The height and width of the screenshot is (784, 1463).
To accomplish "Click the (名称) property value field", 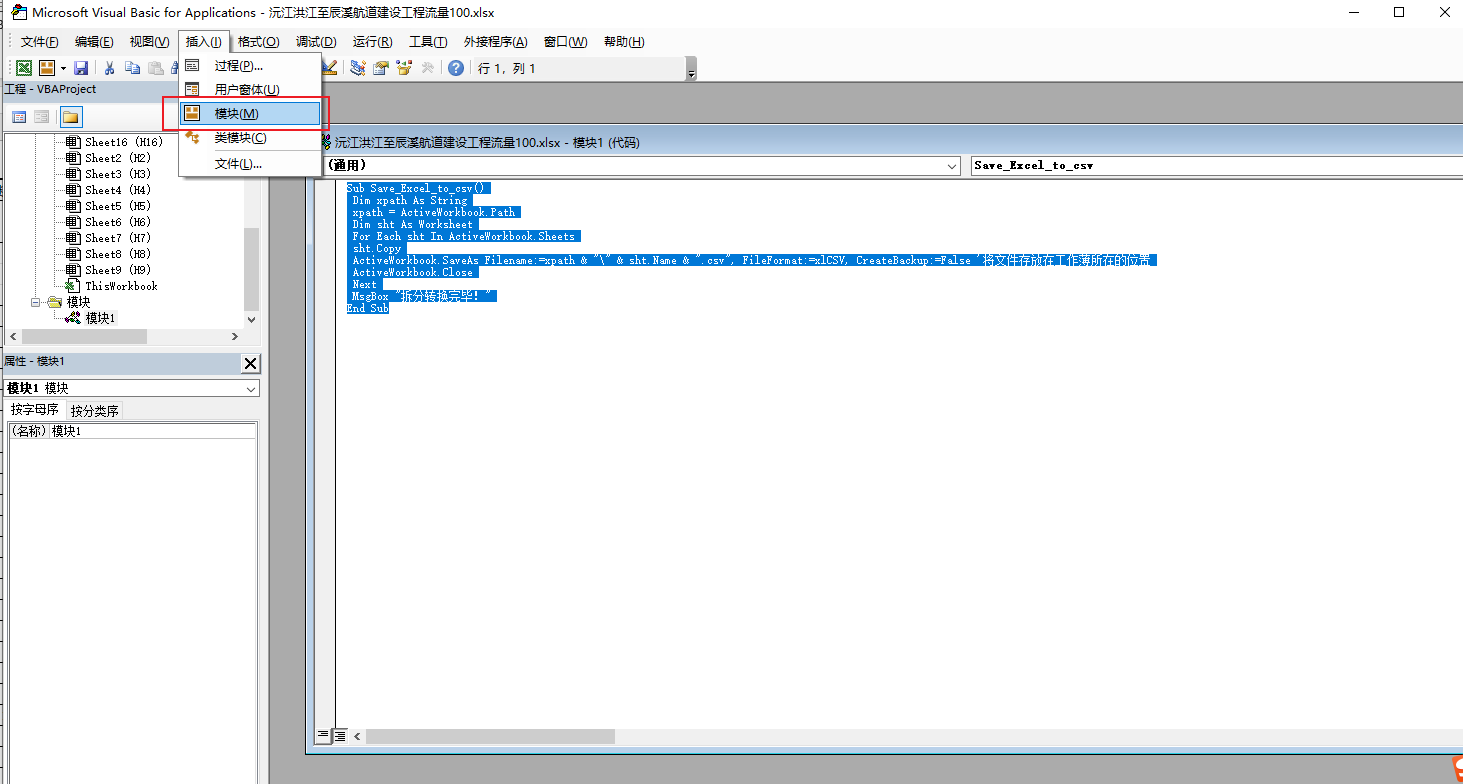I will [153, 431].
